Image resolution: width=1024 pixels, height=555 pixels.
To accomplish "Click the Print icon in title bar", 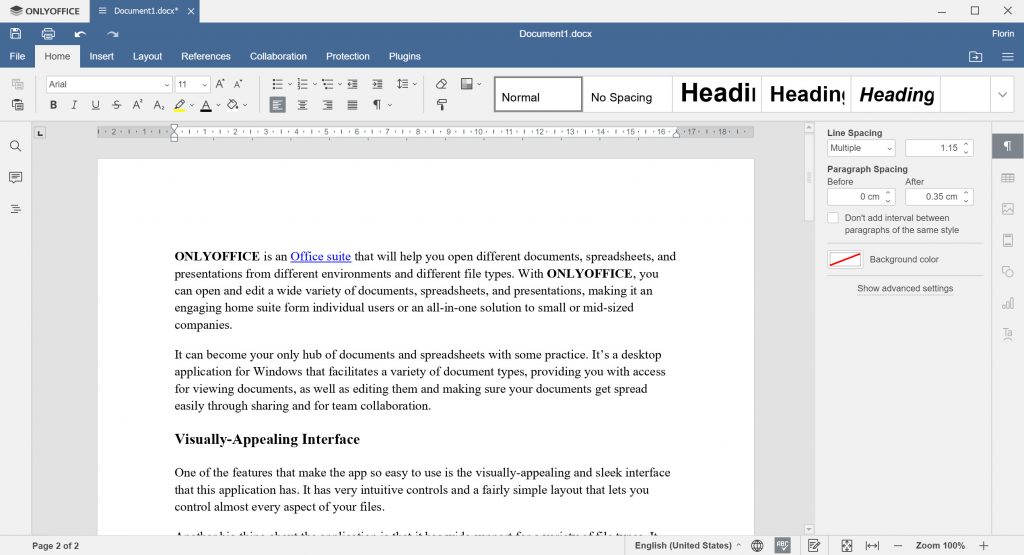I will (48, 34).
